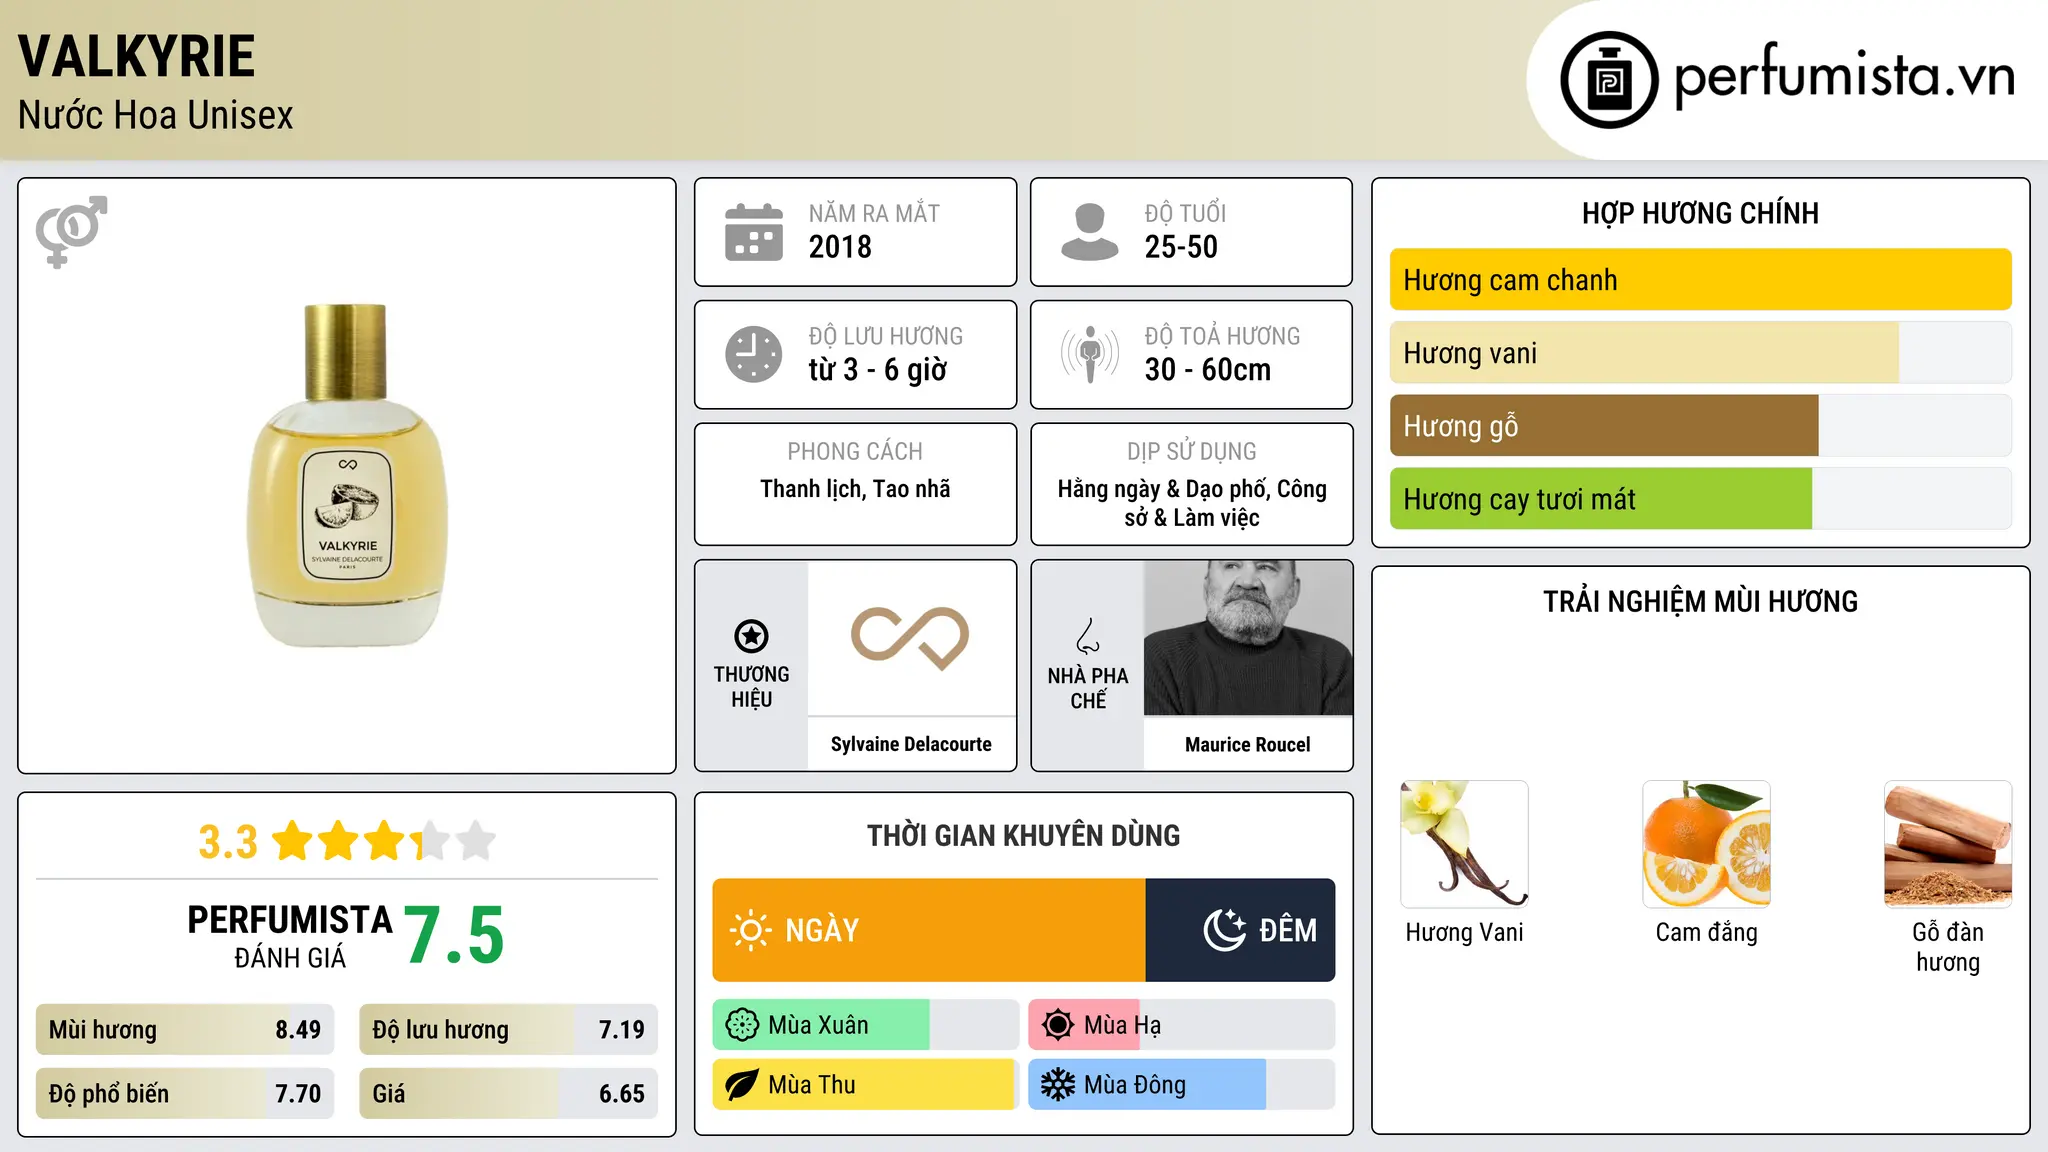Screen dimensions: 2048x1152
Task: Click the launch year value 2018
Action: point(840,247)
